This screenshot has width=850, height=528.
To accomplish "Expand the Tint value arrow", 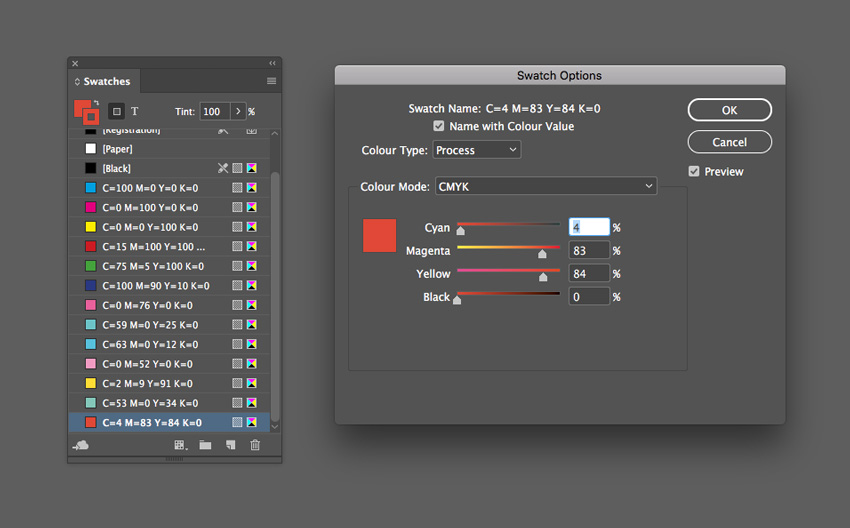I will tap(238, 111).
